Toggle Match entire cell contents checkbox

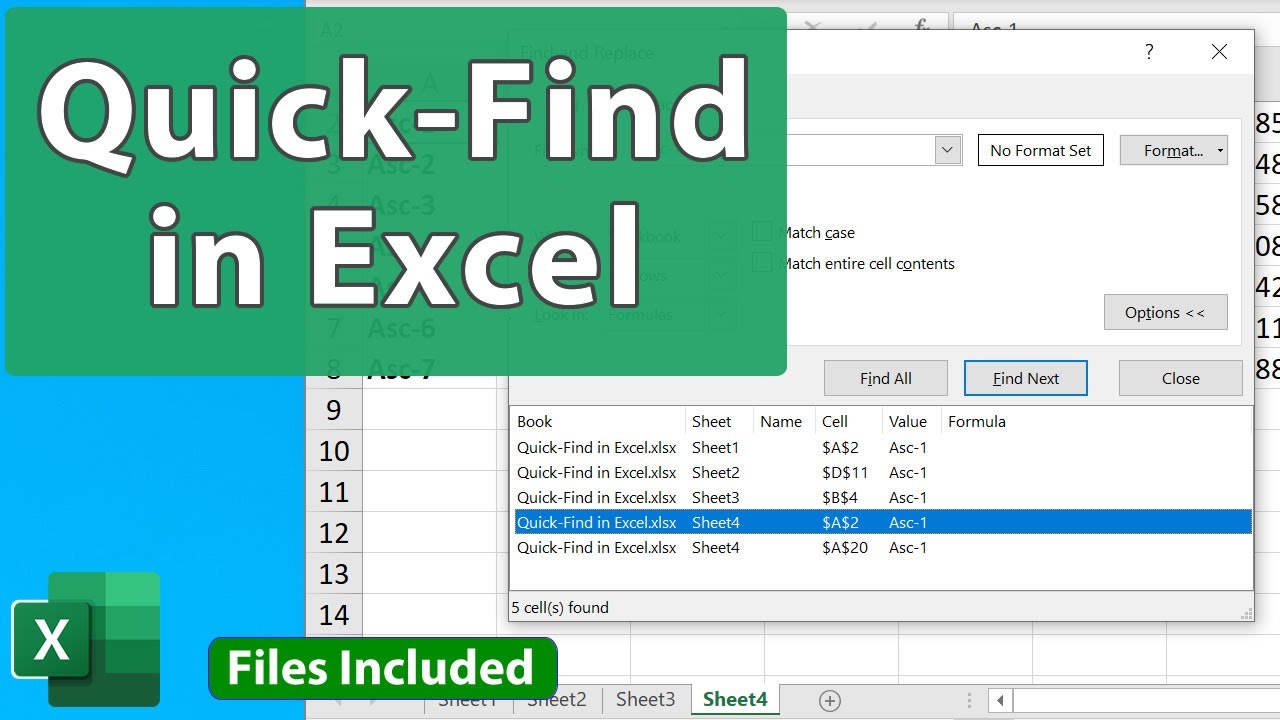coord(762,263)
